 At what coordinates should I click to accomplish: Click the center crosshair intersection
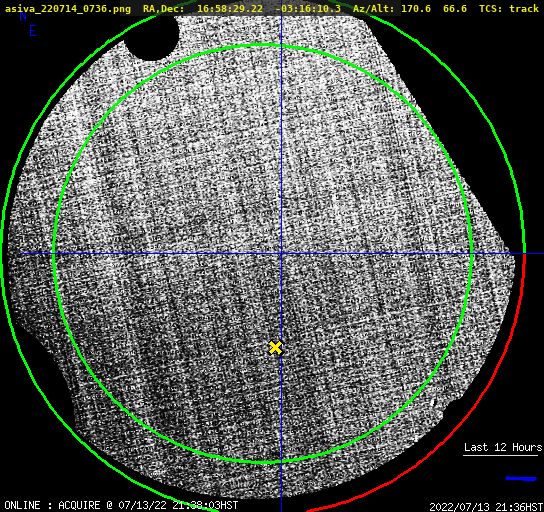pos(281,254)
